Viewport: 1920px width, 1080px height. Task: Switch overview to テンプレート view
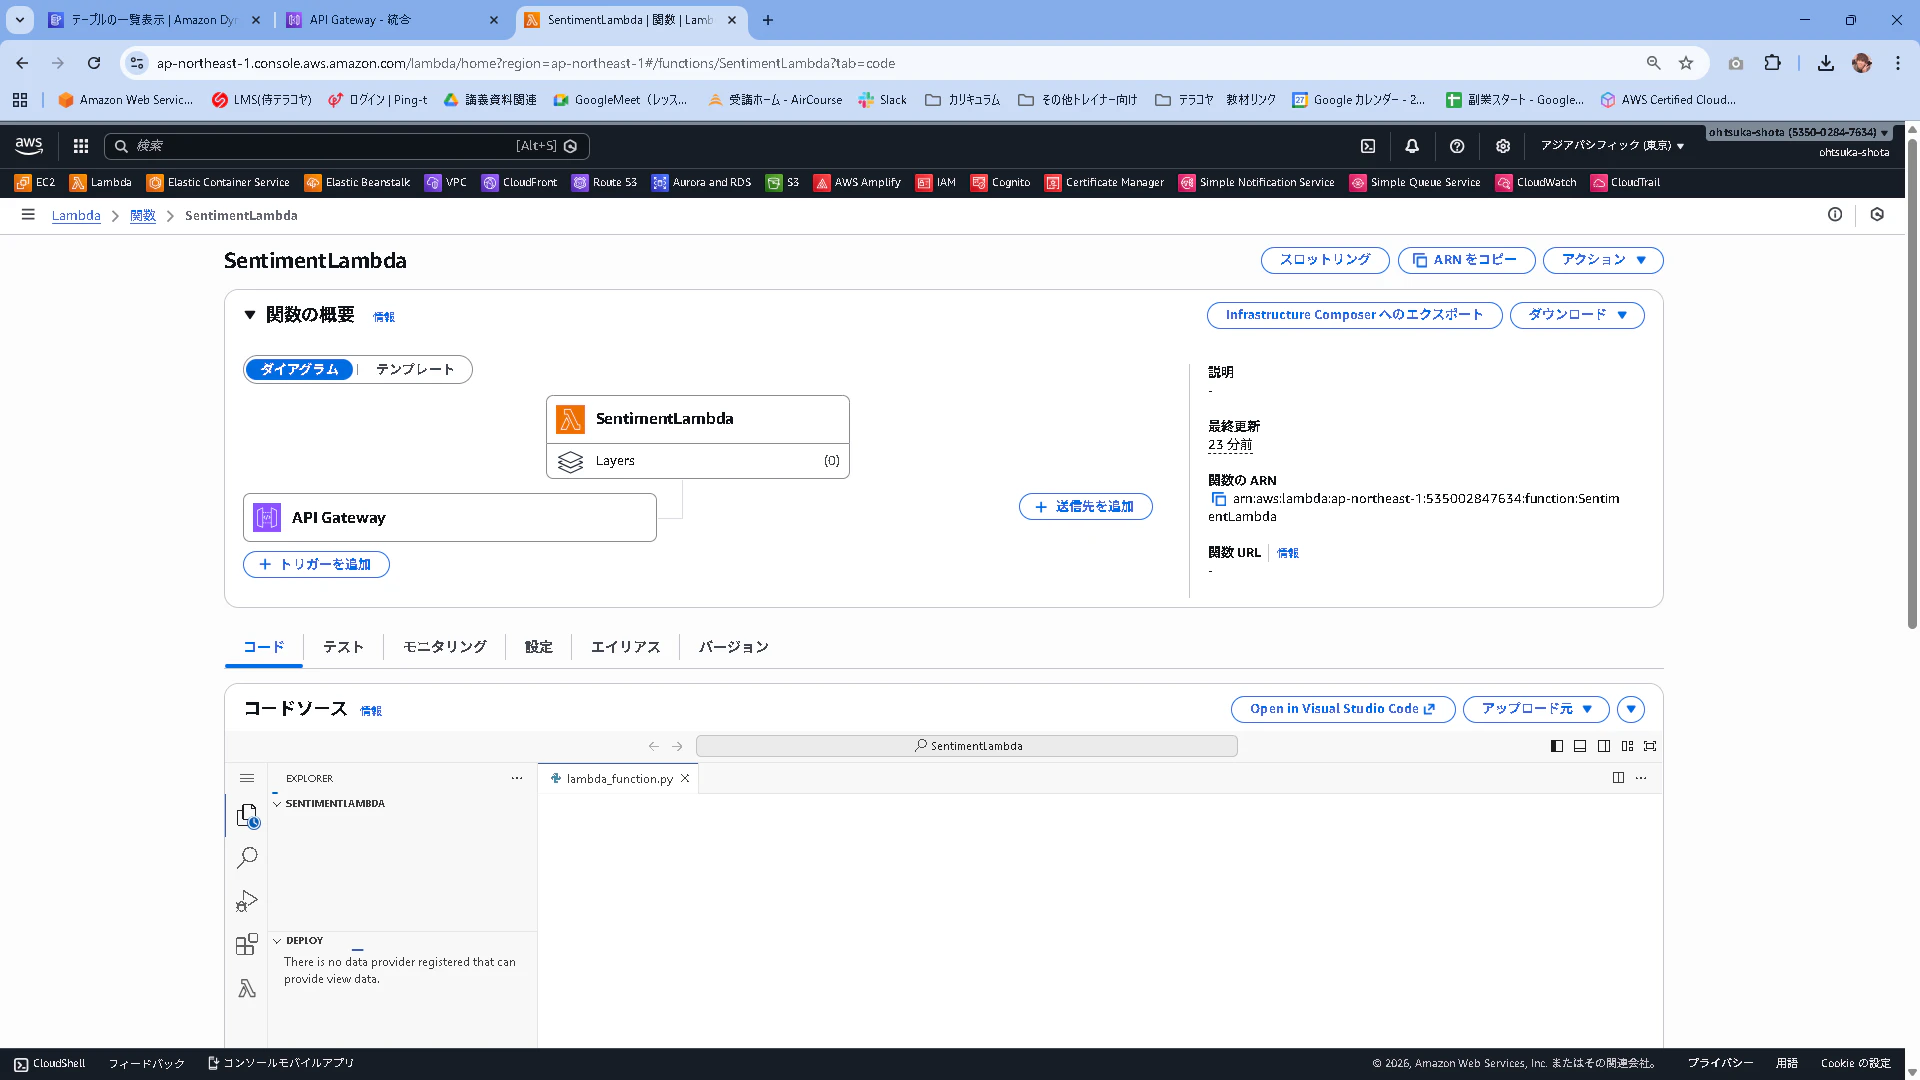coord(415,370)
